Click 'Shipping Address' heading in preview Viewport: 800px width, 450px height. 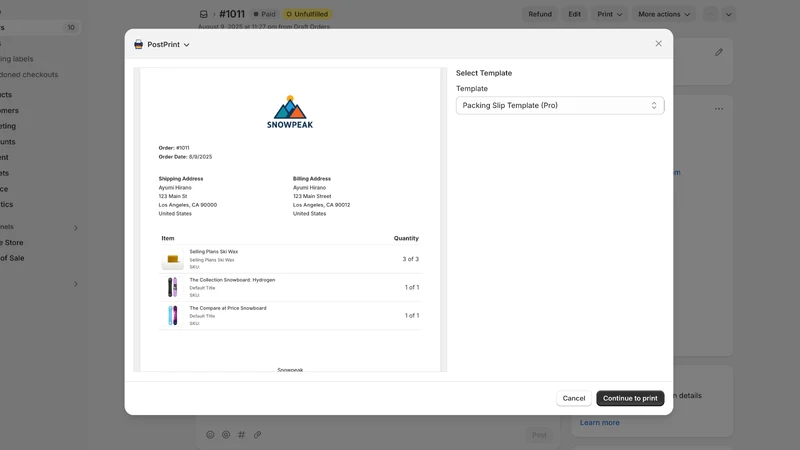[181, 179]
